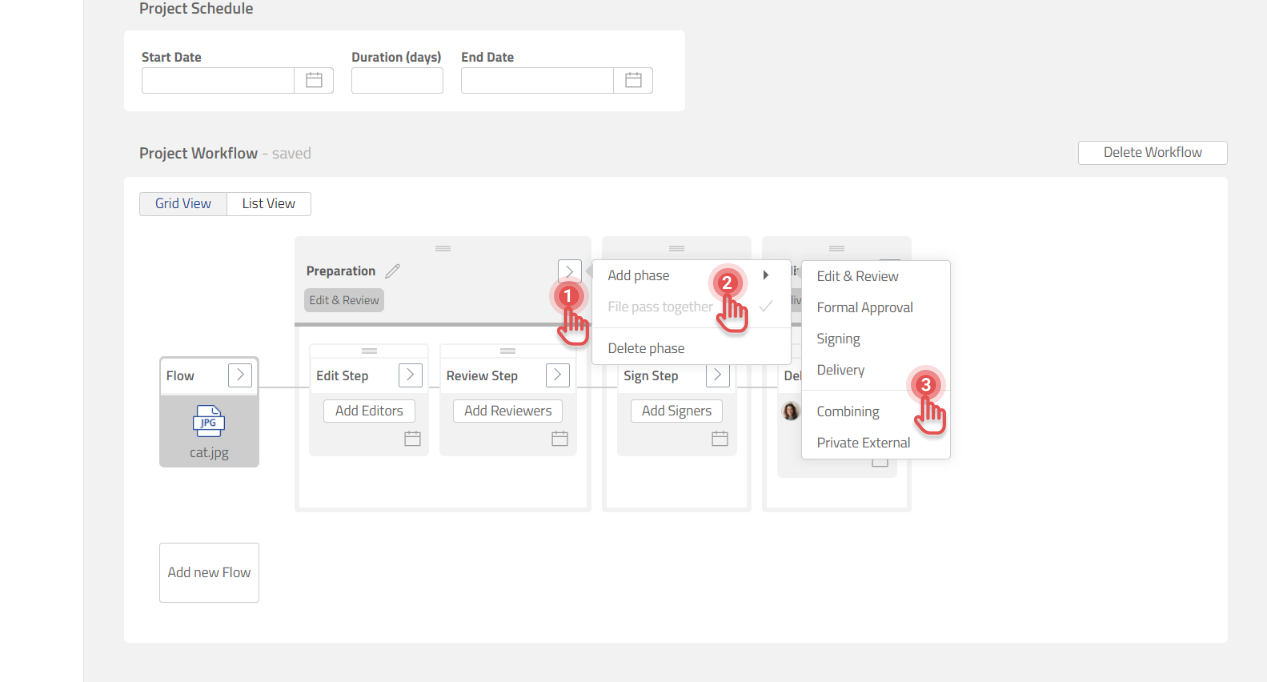Viewport: 1267px width, 682px height.
Task: Expand the Review Step options arrow
Action: pyautogui.click(x=558, y=375)
